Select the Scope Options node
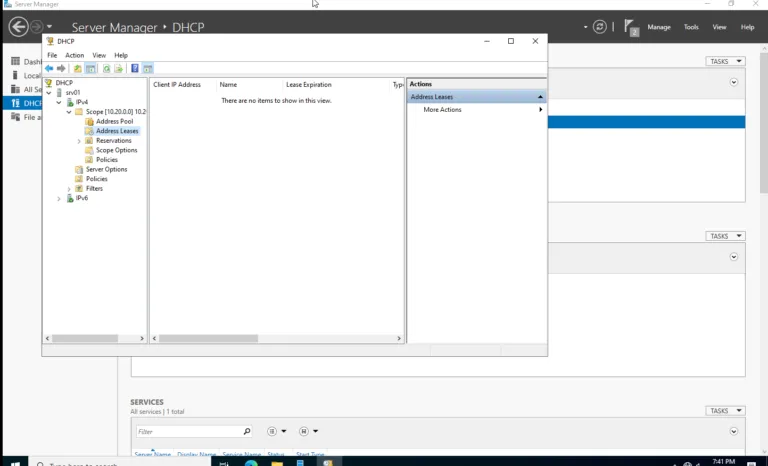 pos(116,150)
